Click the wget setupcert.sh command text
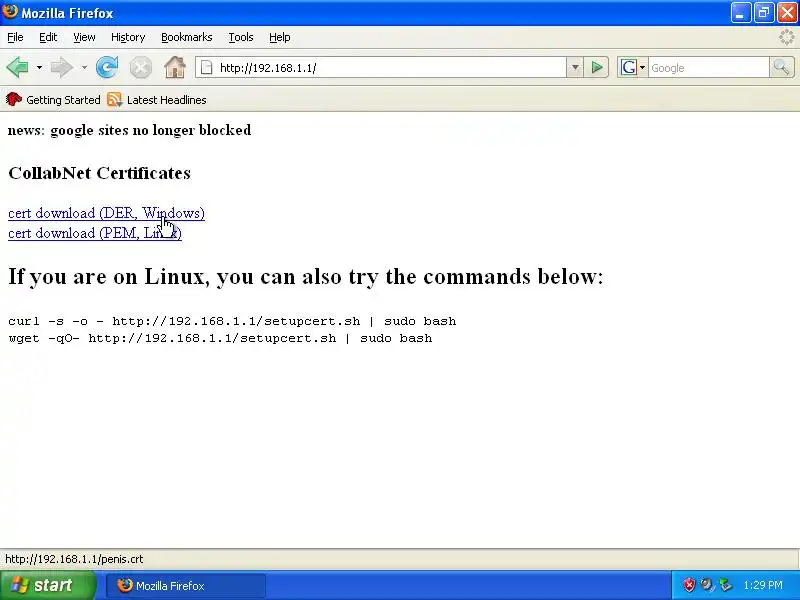This screenshot has height=600, width=800. (220, 338)
